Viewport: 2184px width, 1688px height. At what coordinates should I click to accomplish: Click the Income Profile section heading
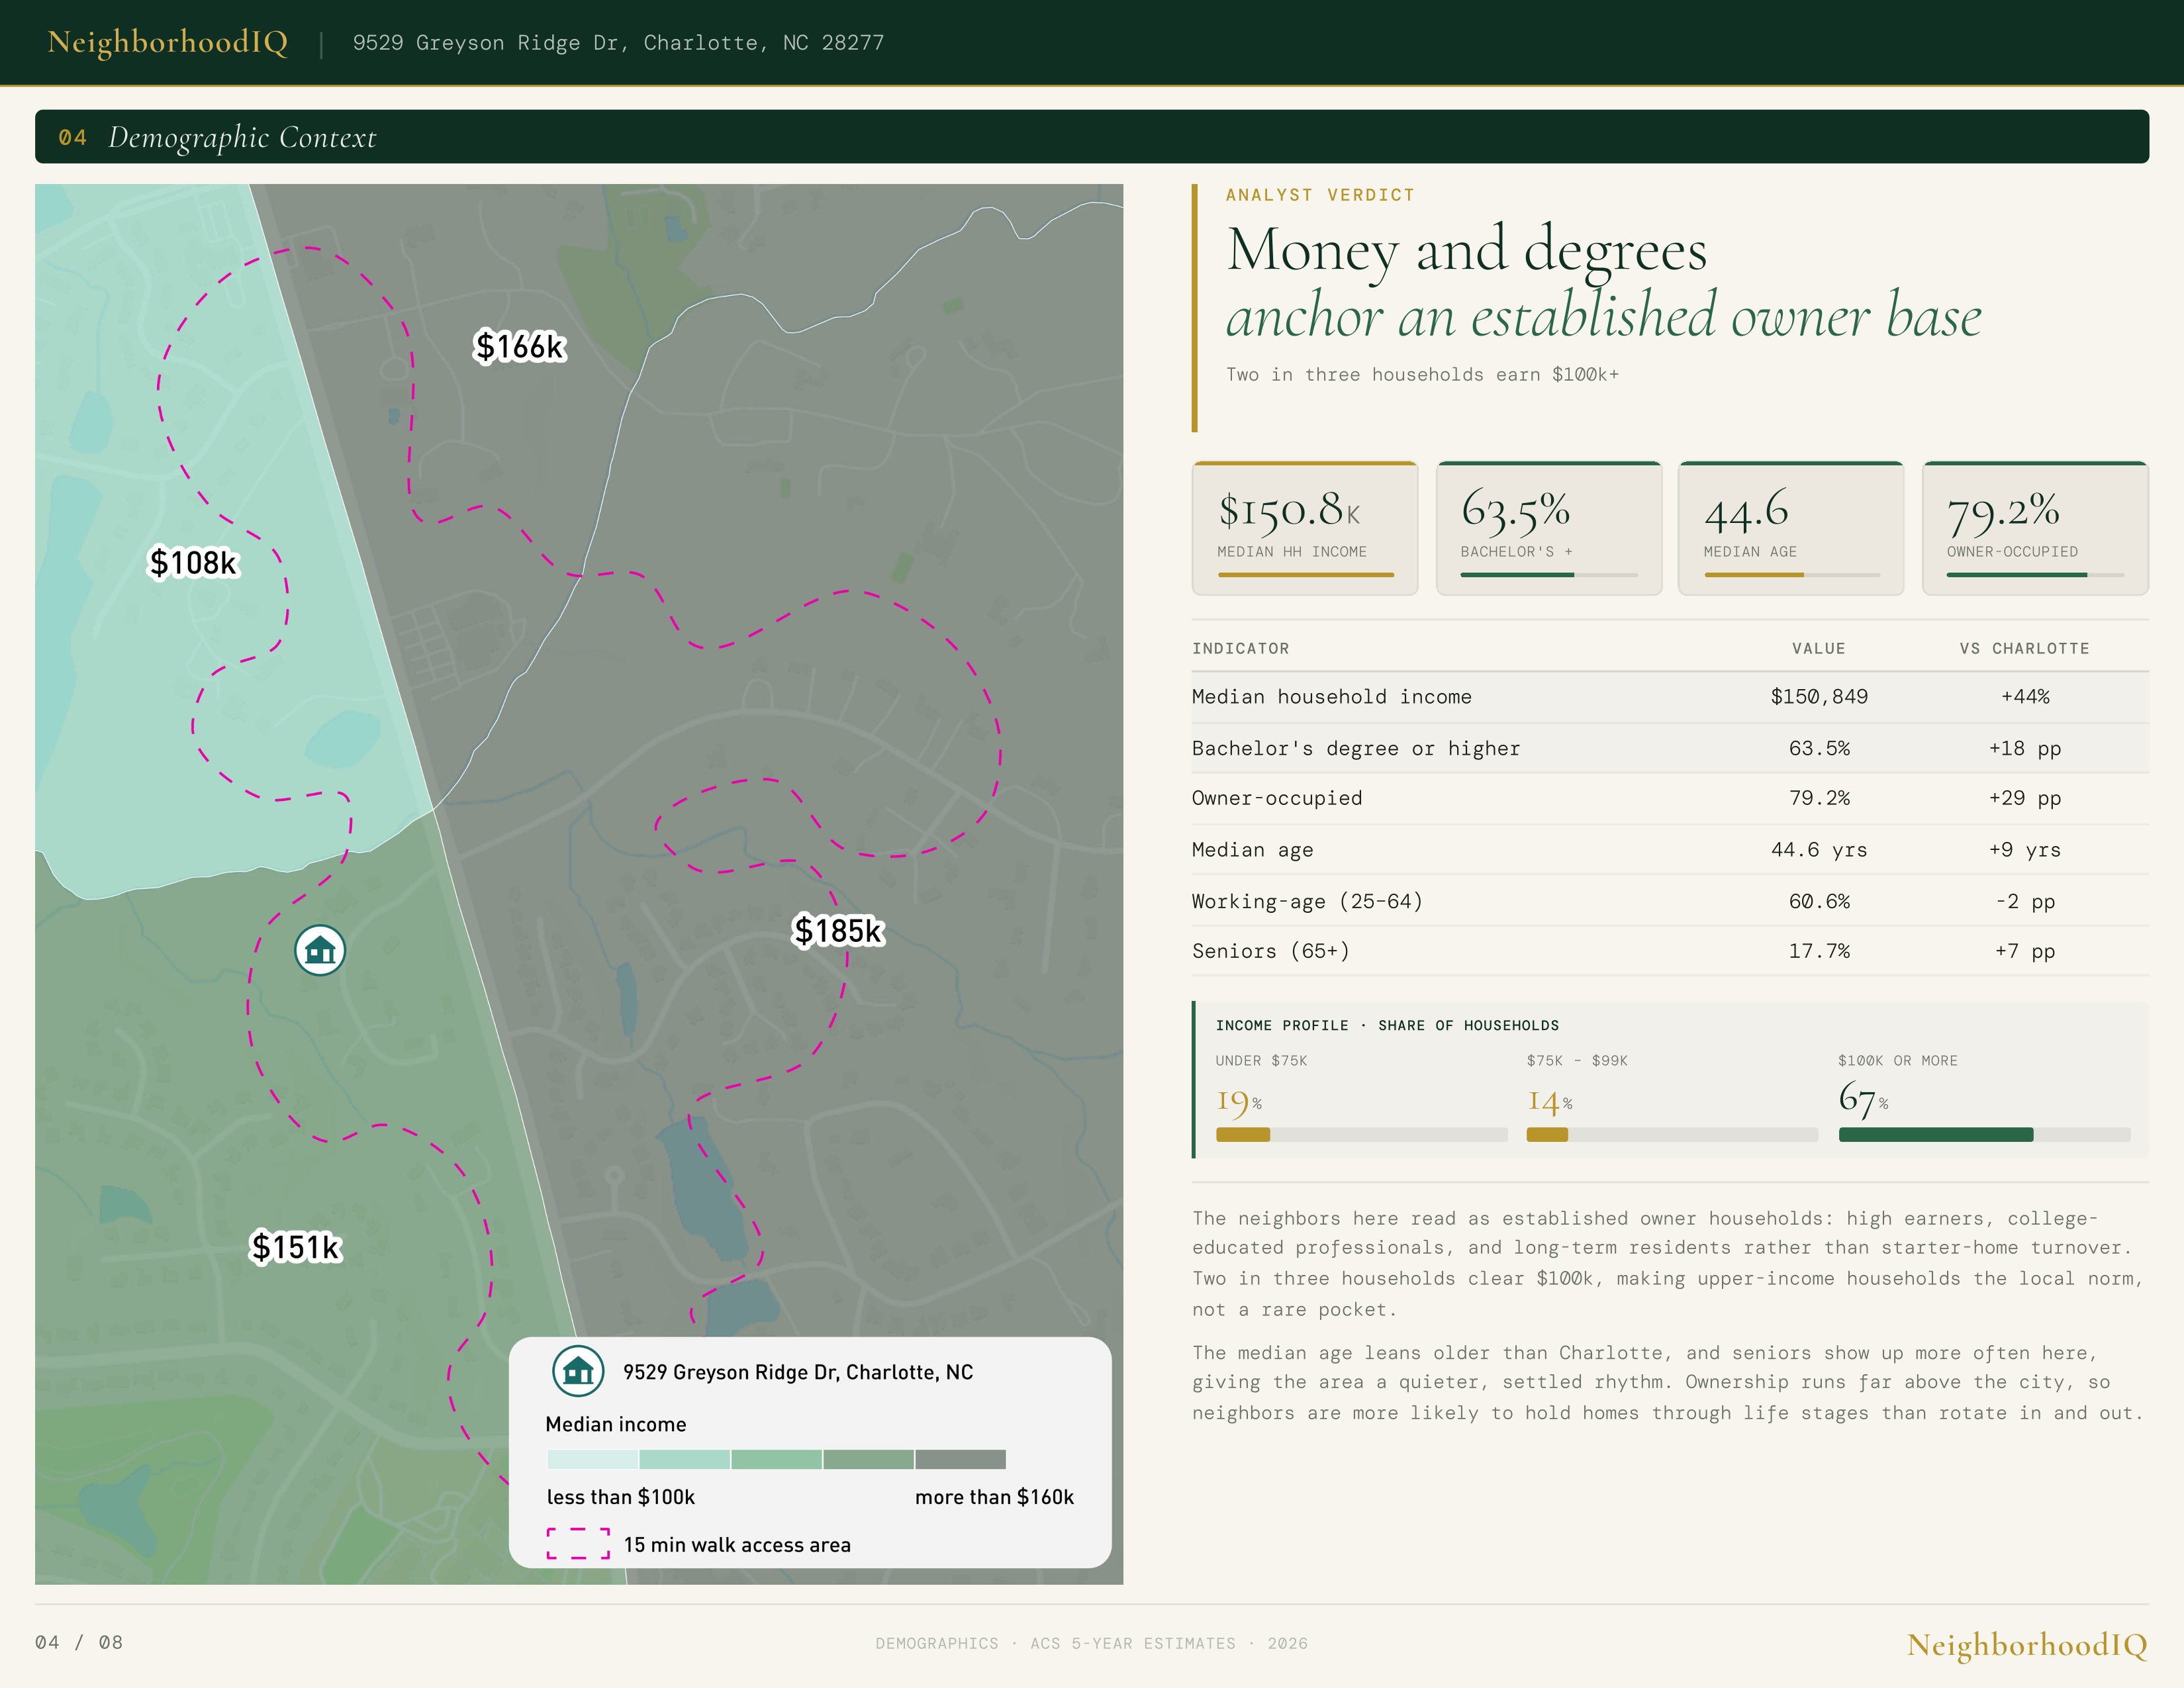1387,1026
